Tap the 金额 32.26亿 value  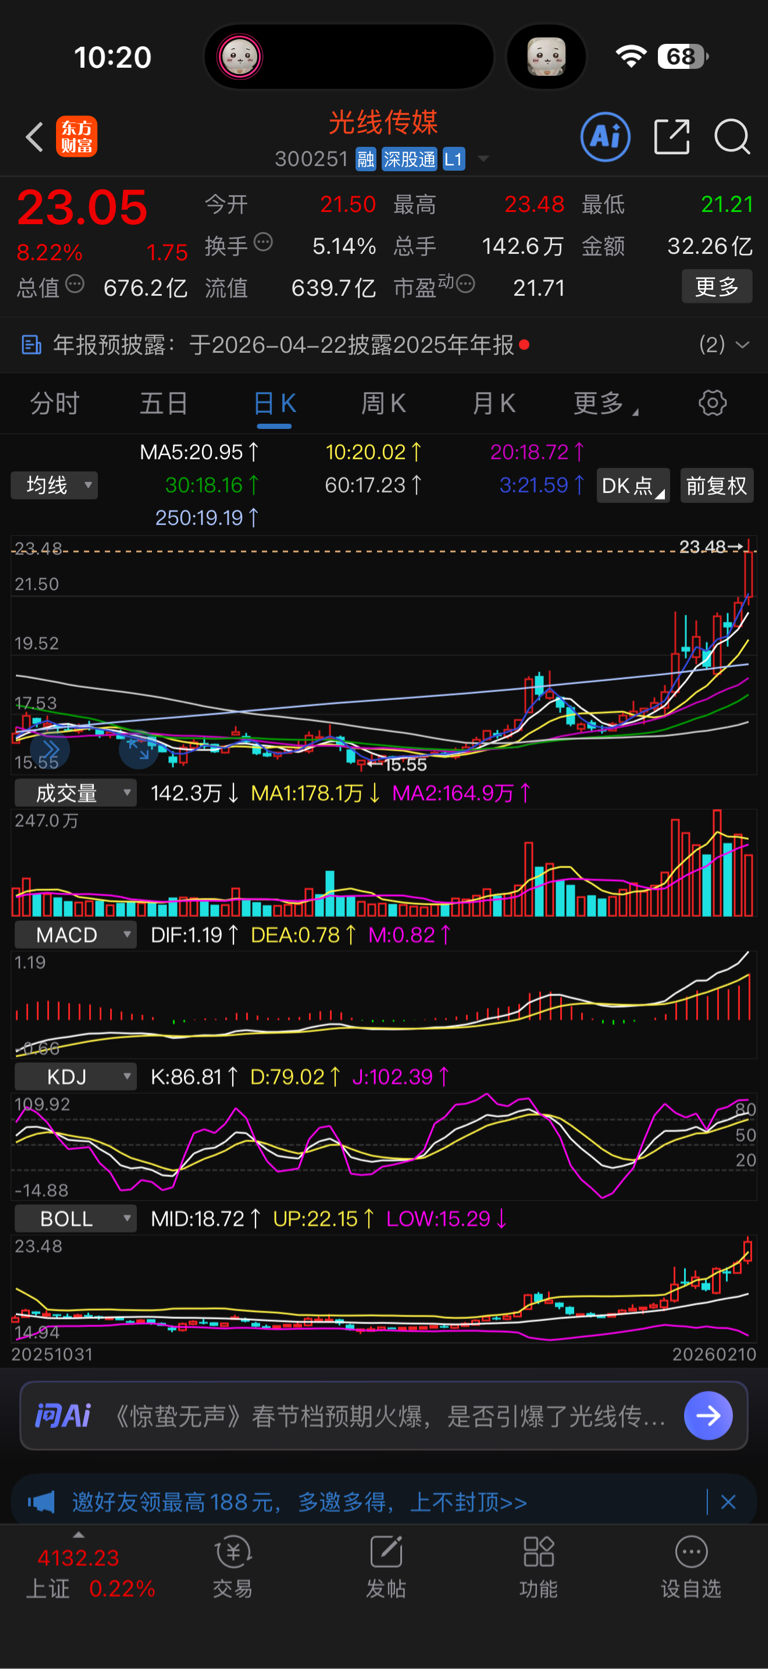(710, 246)
